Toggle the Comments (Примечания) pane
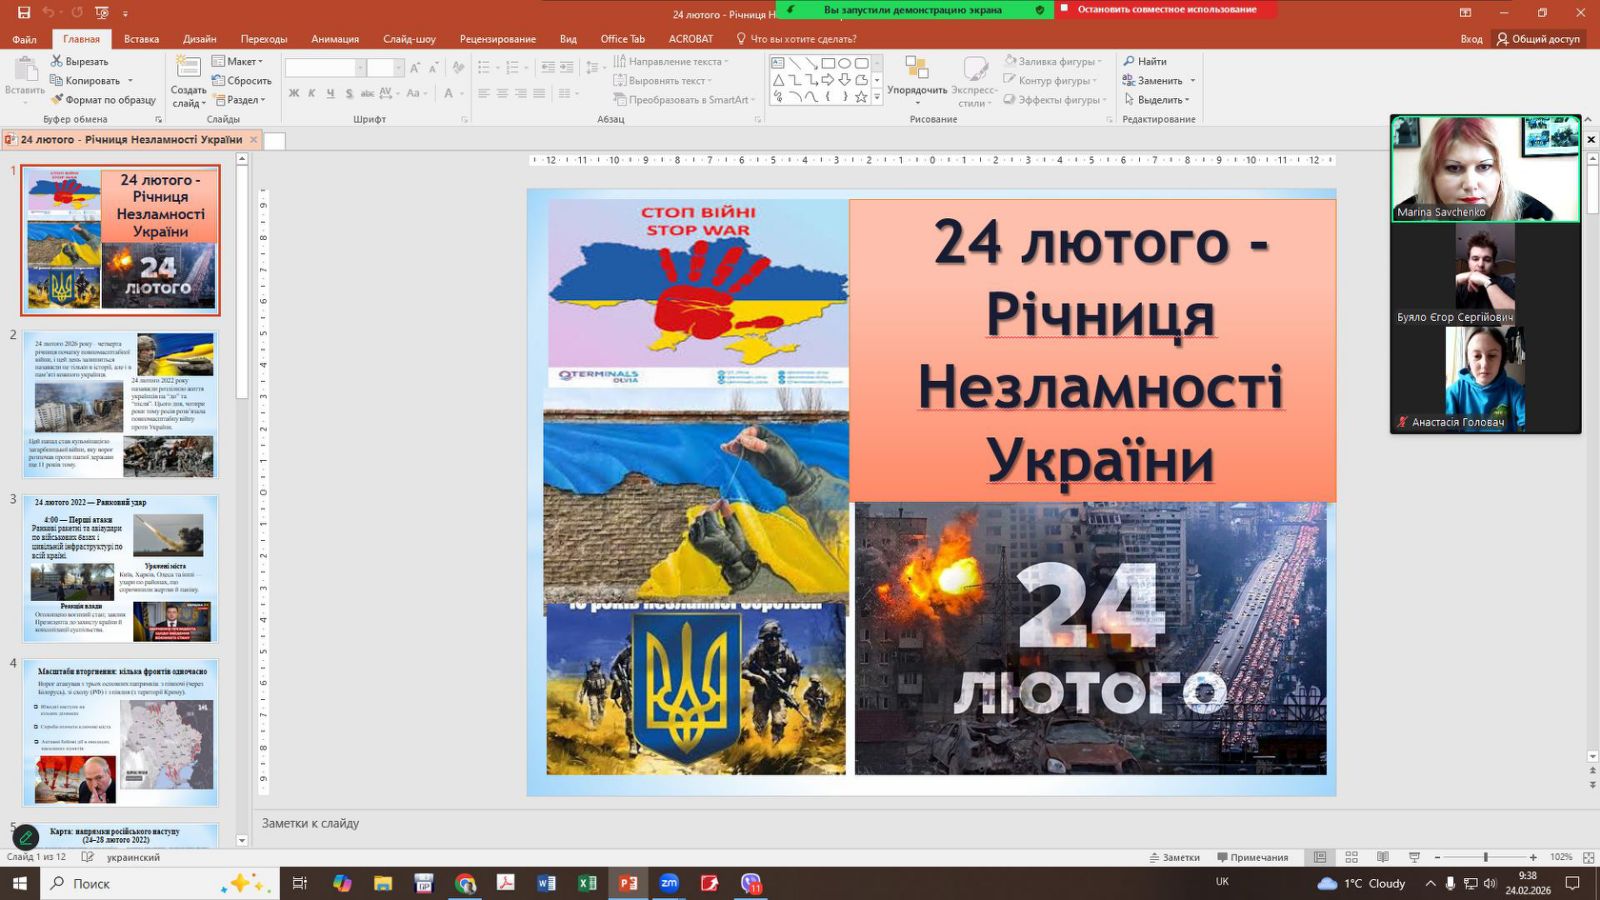This screenshot has width=1600, height=900. 1252,858
